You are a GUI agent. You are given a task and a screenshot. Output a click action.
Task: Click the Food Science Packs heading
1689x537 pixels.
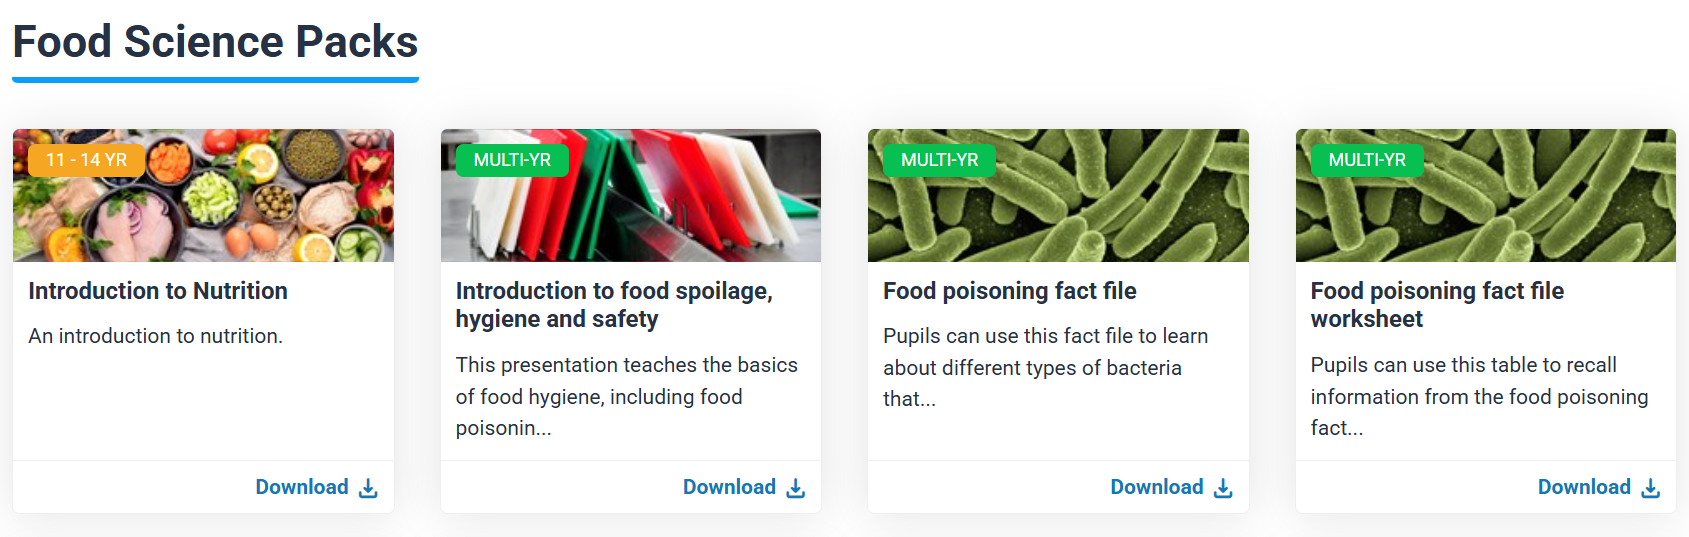(x=215, y=42)
